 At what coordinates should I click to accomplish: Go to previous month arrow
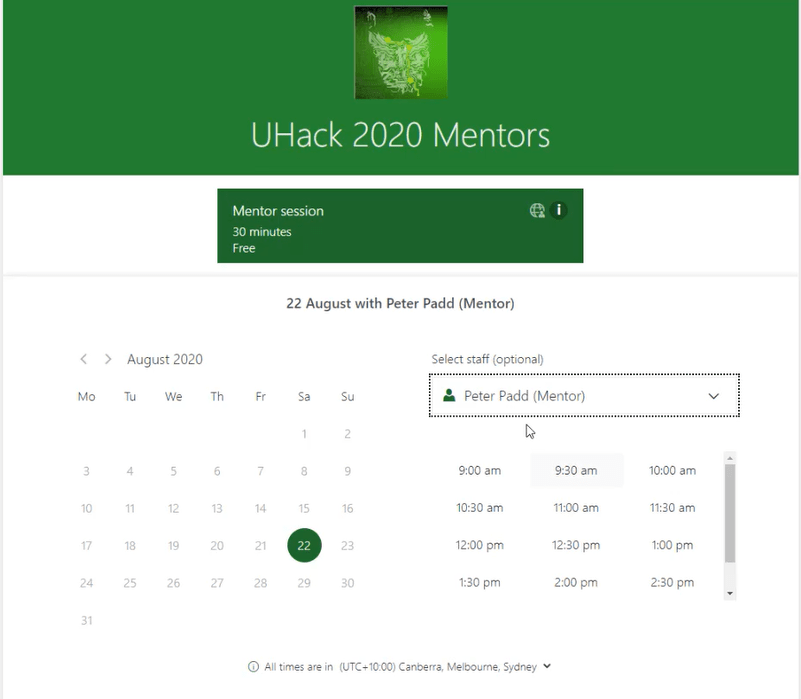pos(84,359)
